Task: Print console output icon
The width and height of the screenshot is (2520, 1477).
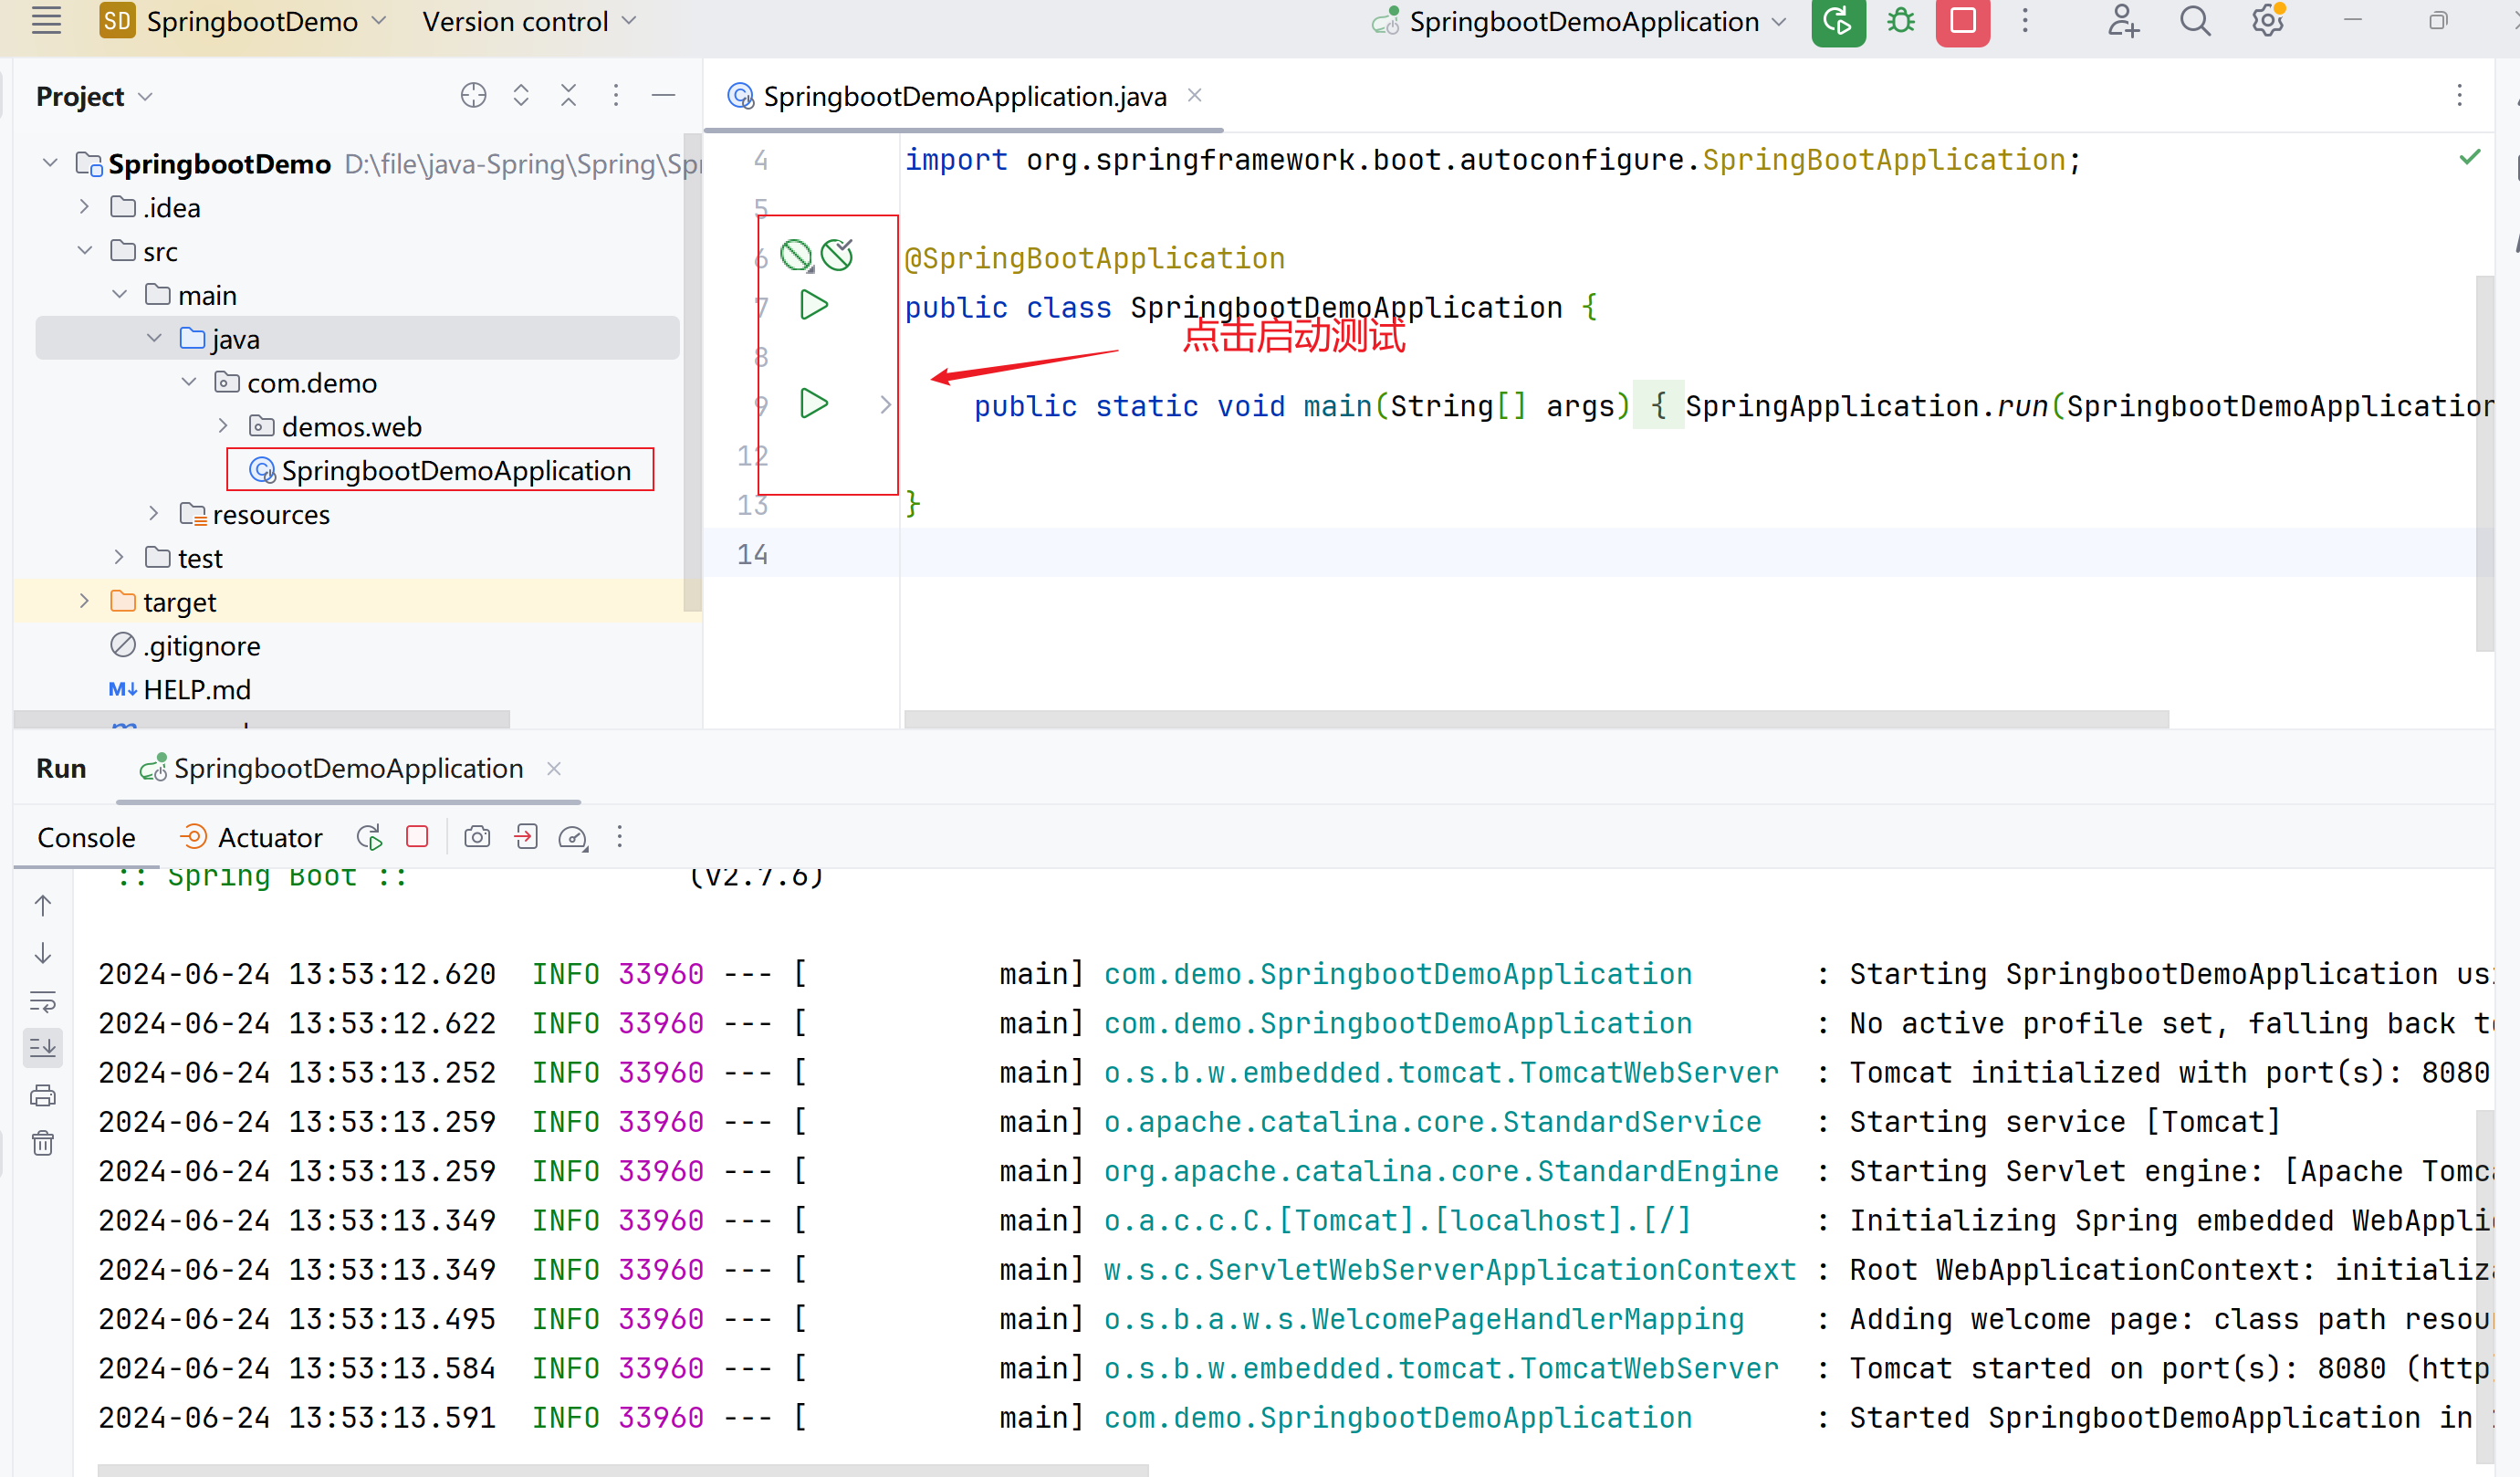Action: click(43, 1095)
